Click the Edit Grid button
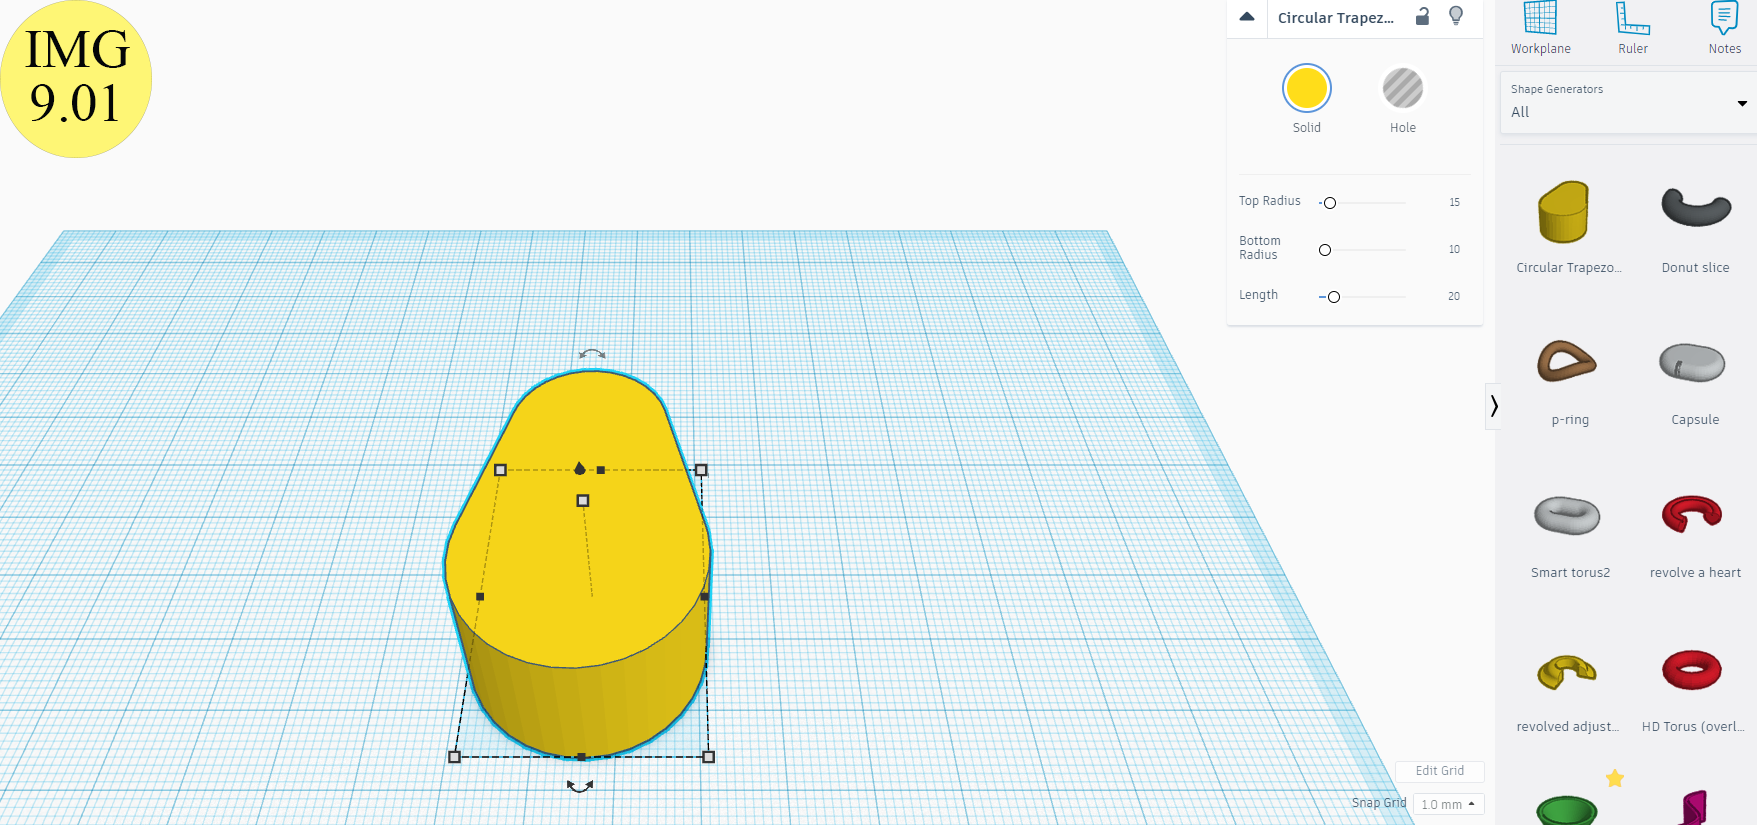 [x=1439, y=771]
